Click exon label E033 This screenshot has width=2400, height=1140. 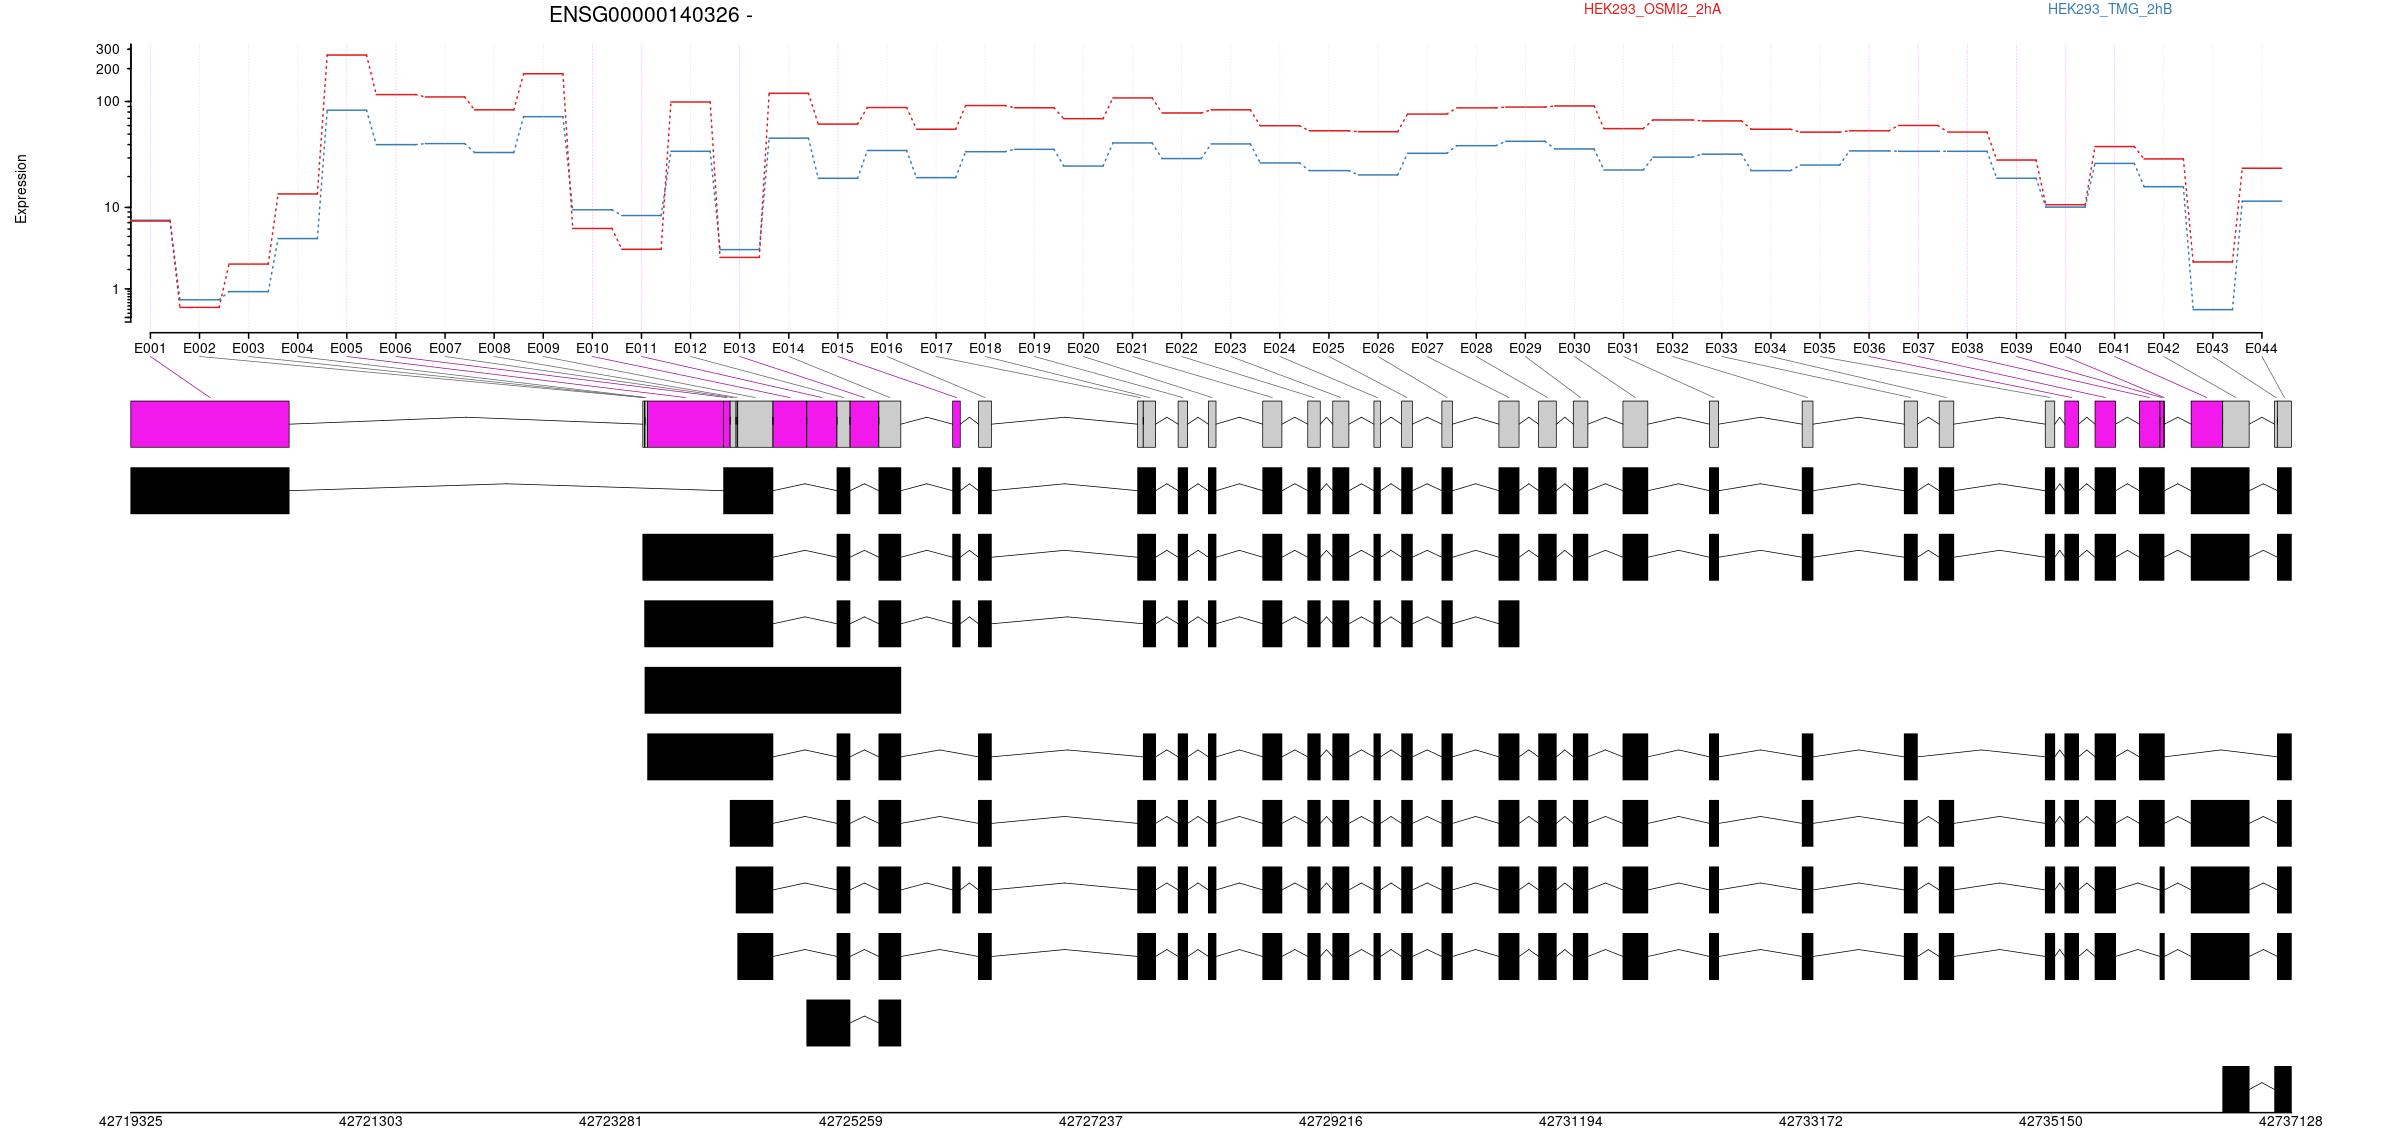click(x=1721, y=348)
